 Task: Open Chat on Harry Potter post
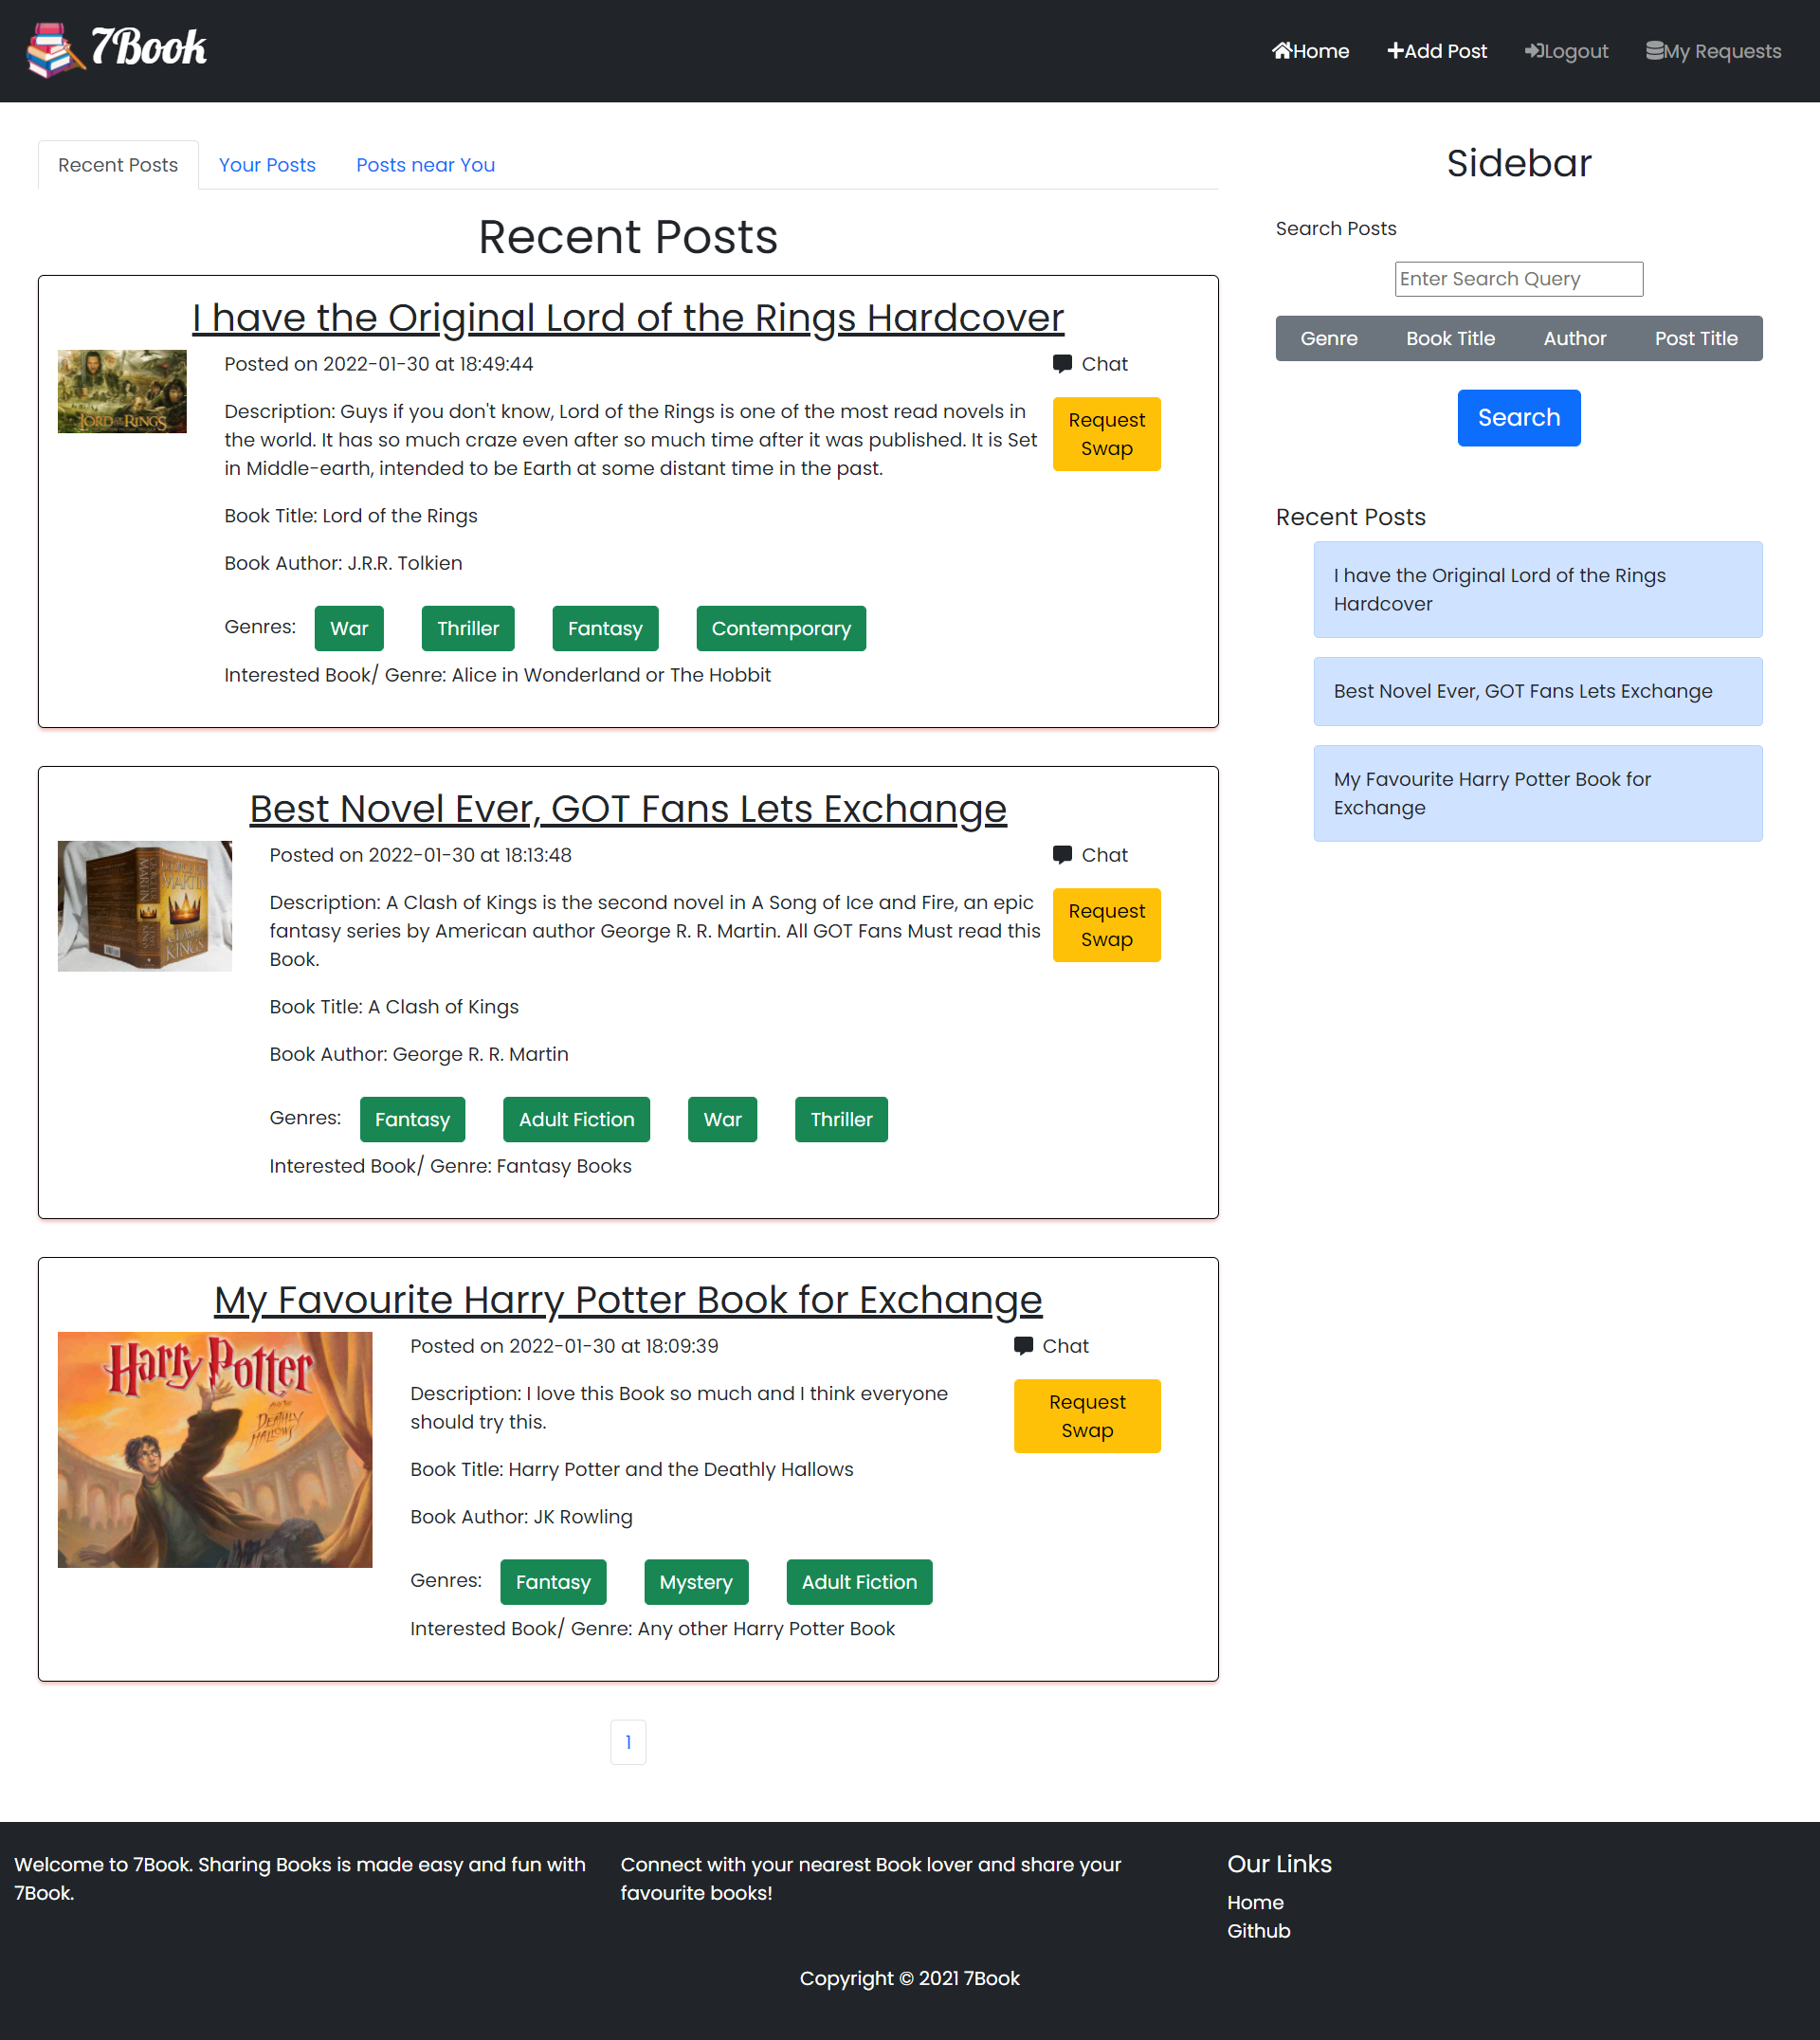(1051, 1346)
